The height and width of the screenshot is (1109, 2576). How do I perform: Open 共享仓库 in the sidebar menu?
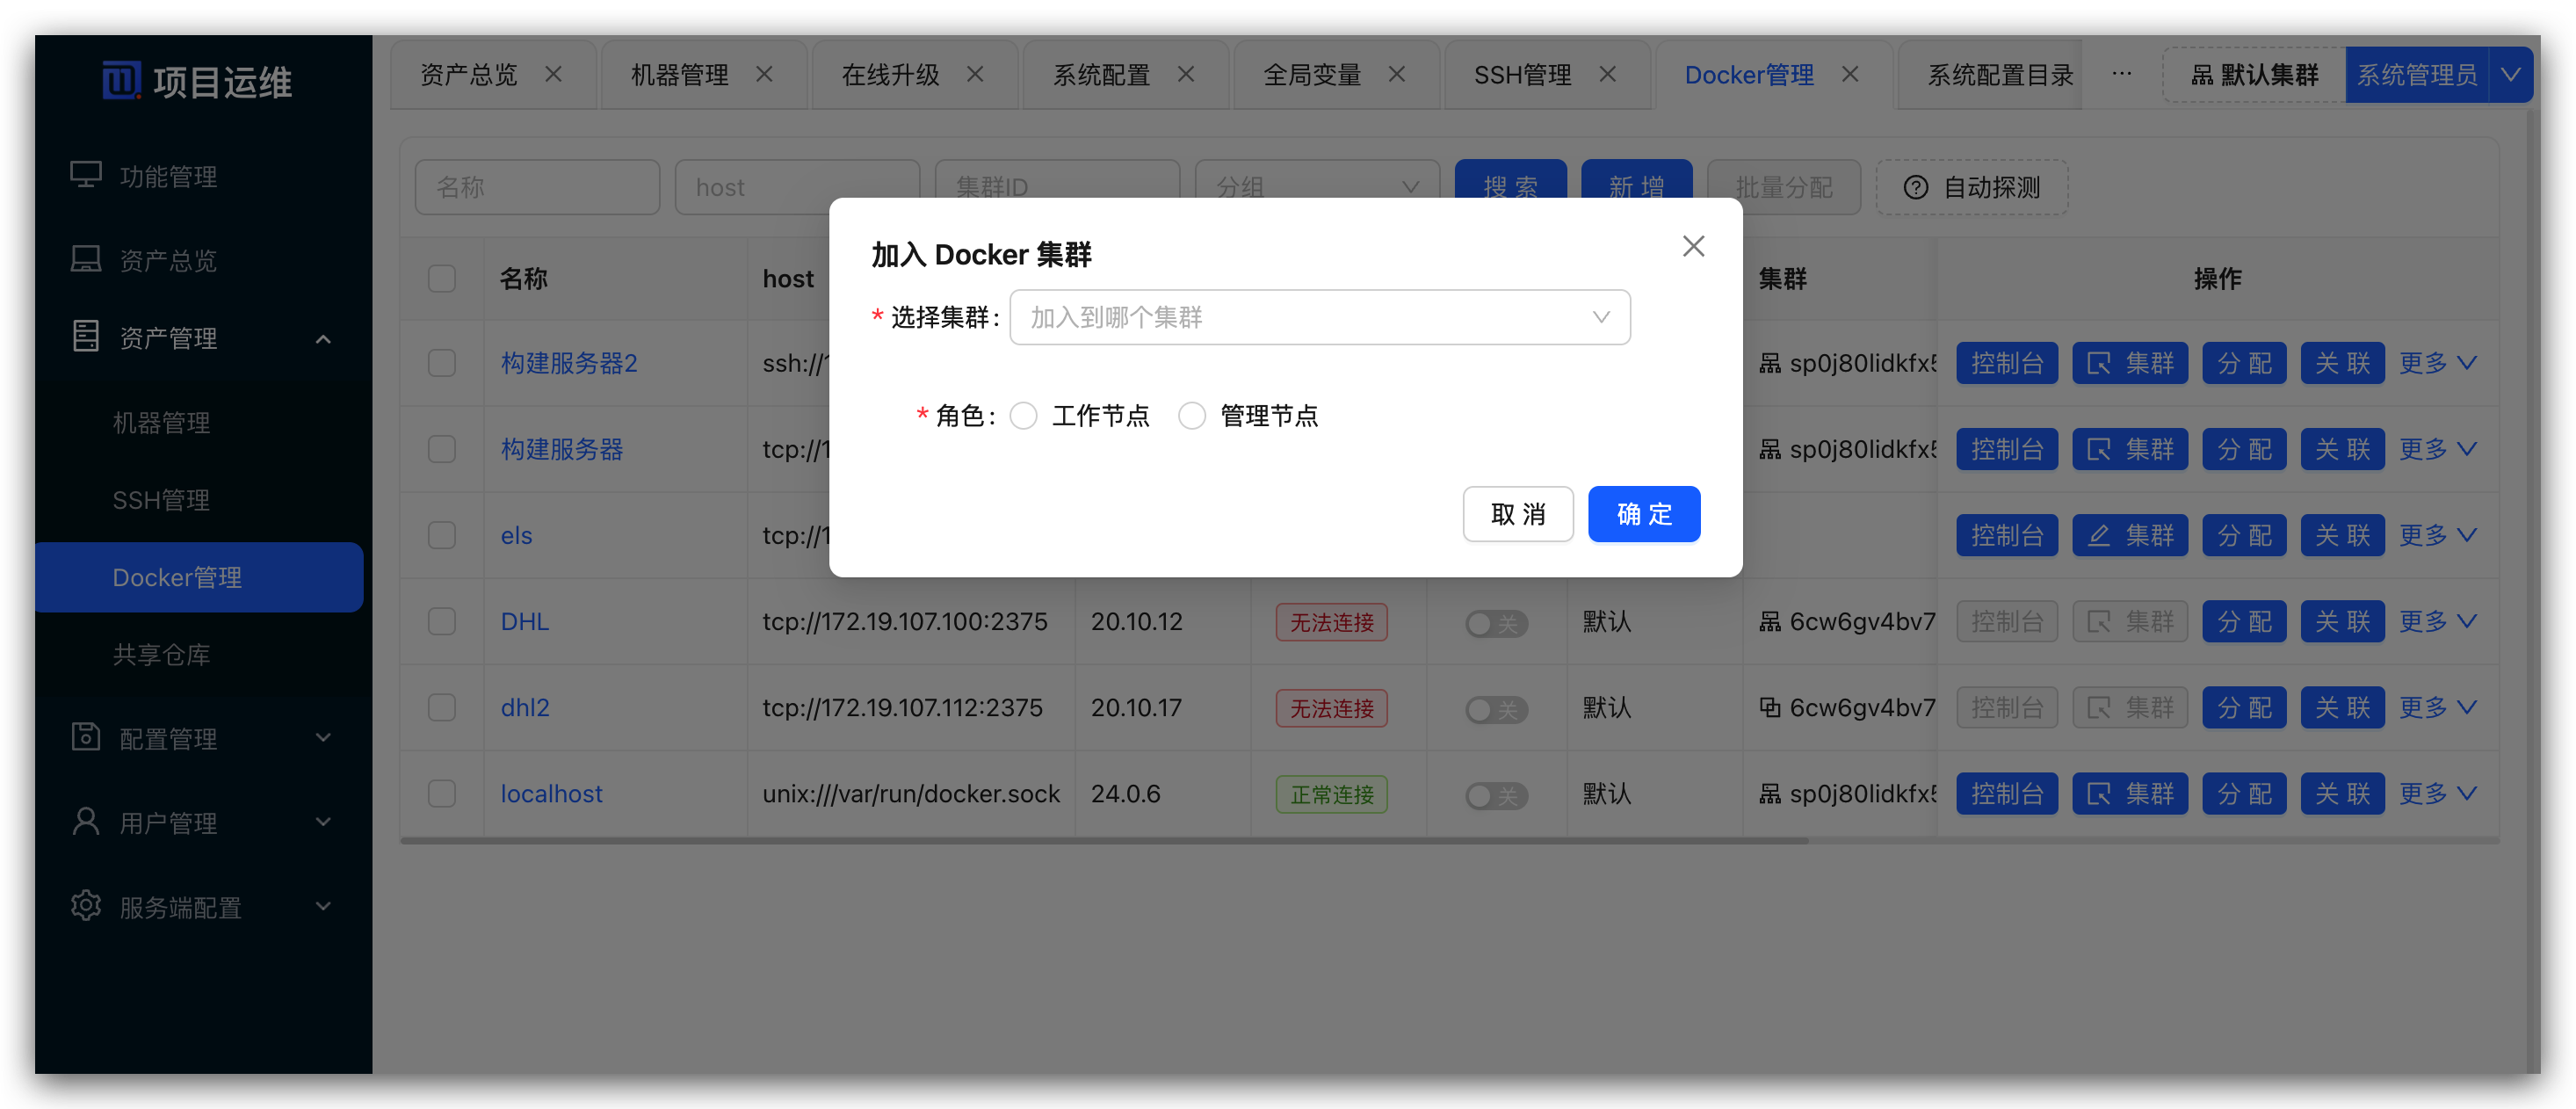coord(161,654)
